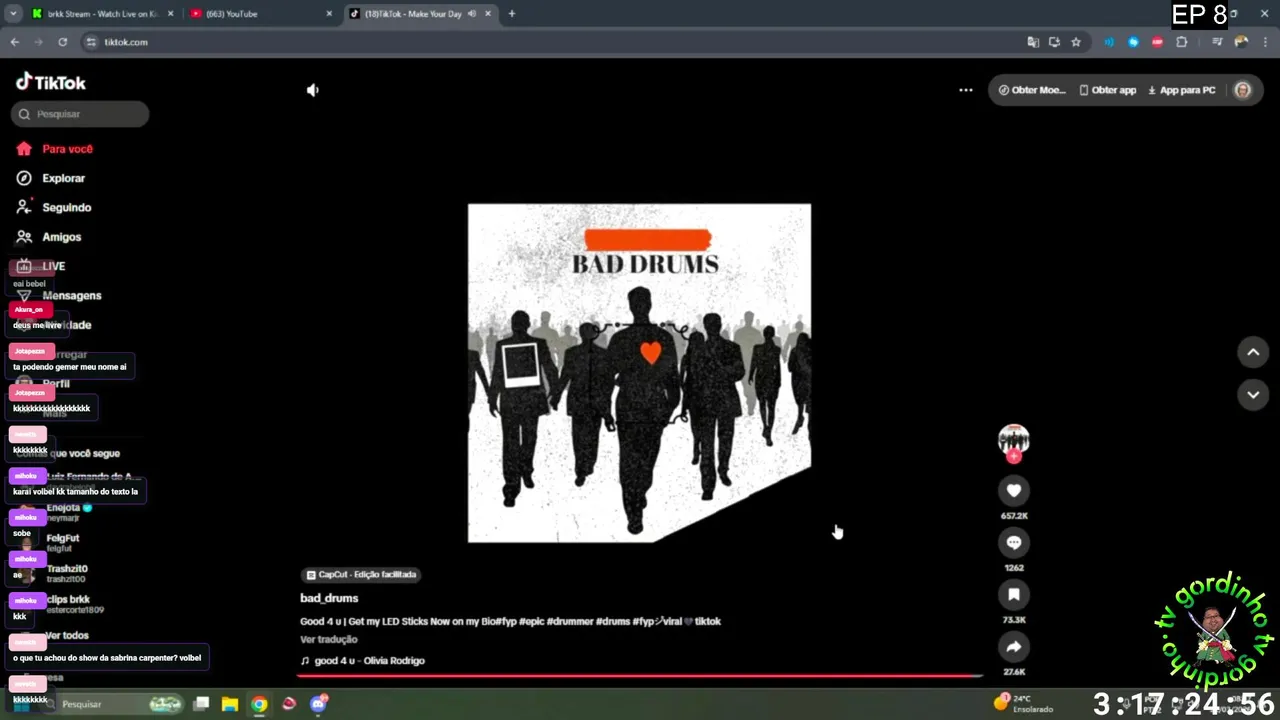Screen dimensions: 1280x720
Task: Open the good 4 u Olivia Rodrigo sound
Action: (x=363, y=661)
